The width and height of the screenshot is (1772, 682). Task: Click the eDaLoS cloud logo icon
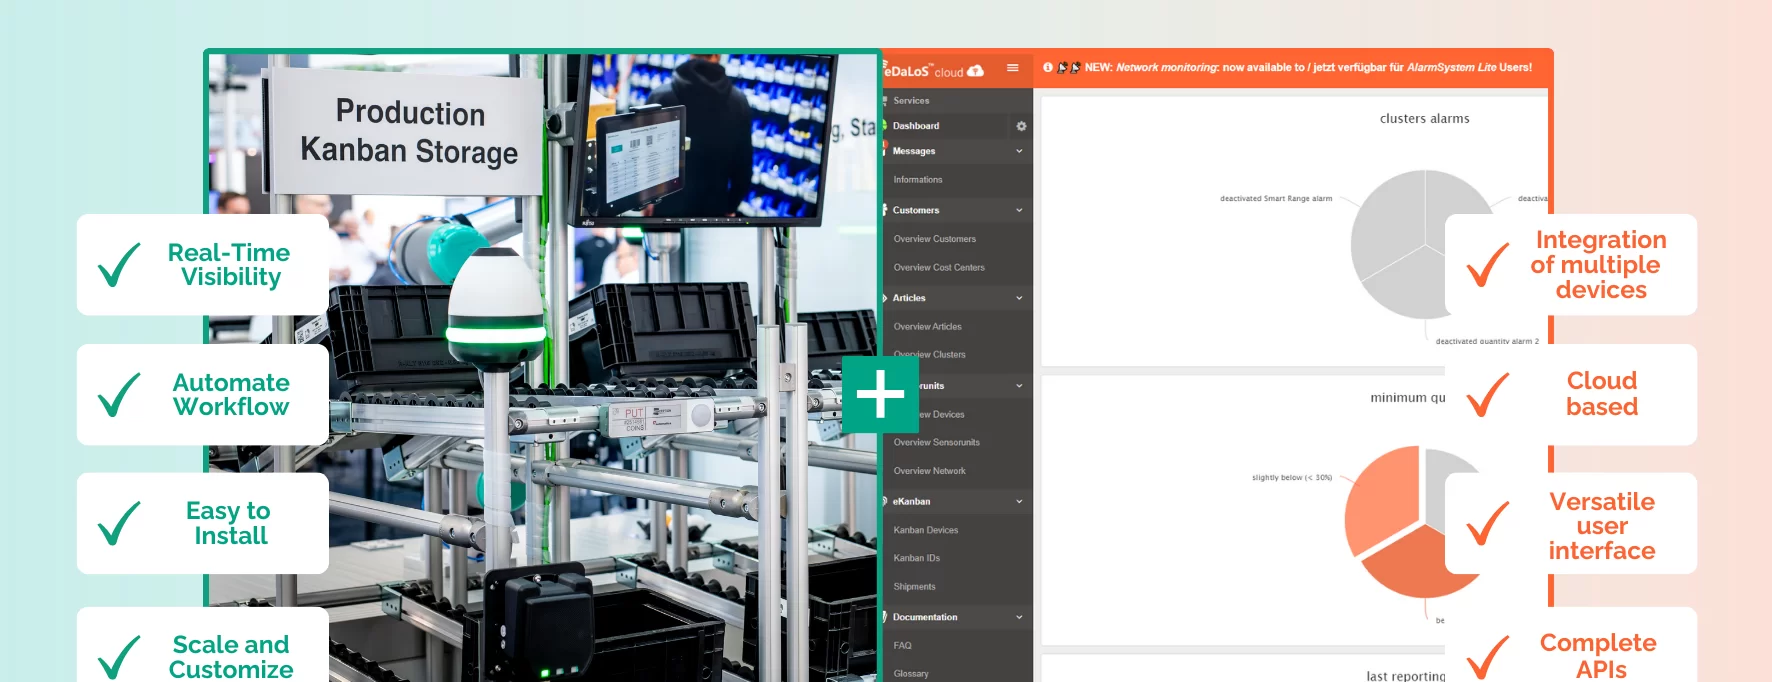[x=975, y=70]
